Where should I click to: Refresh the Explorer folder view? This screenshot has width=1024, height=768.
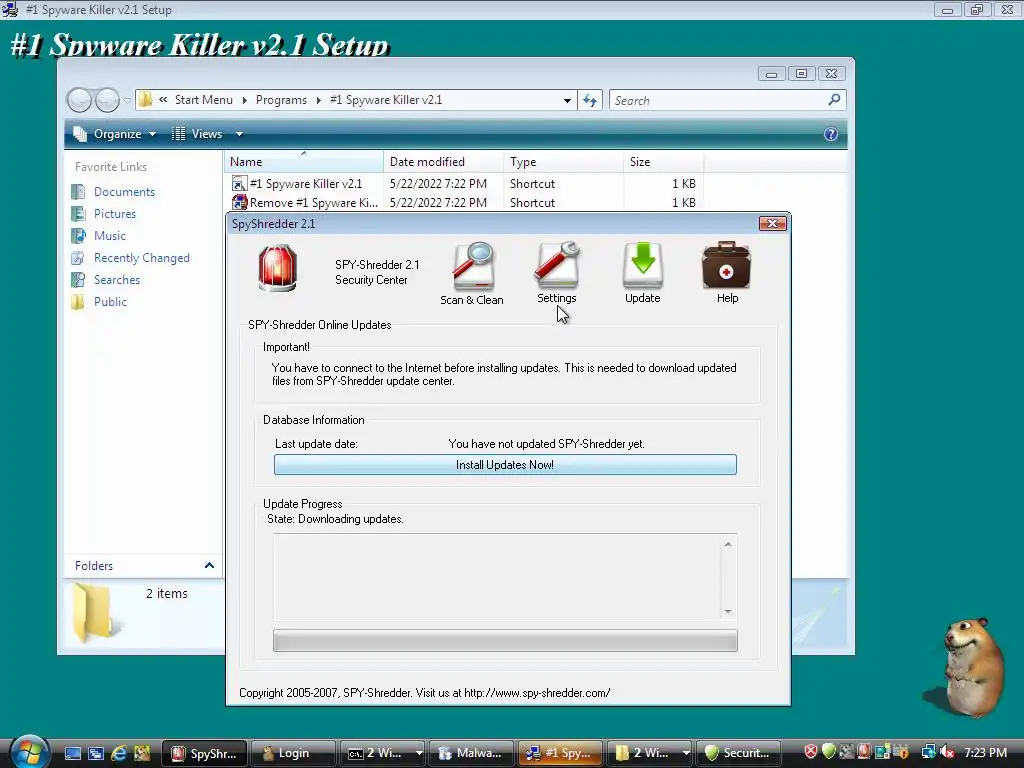590,101
